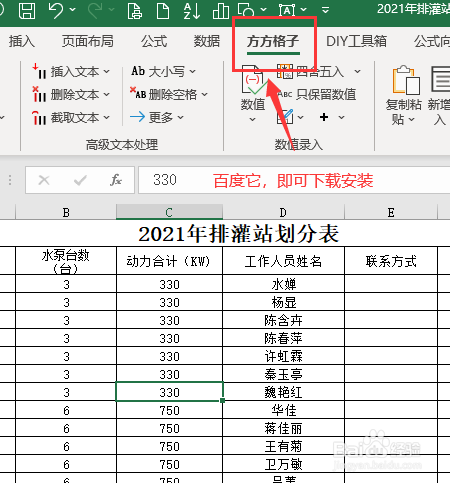Click the cell containing 魏艳红
Viewport: 450px width, 483px height.
(x=283, y=392)
